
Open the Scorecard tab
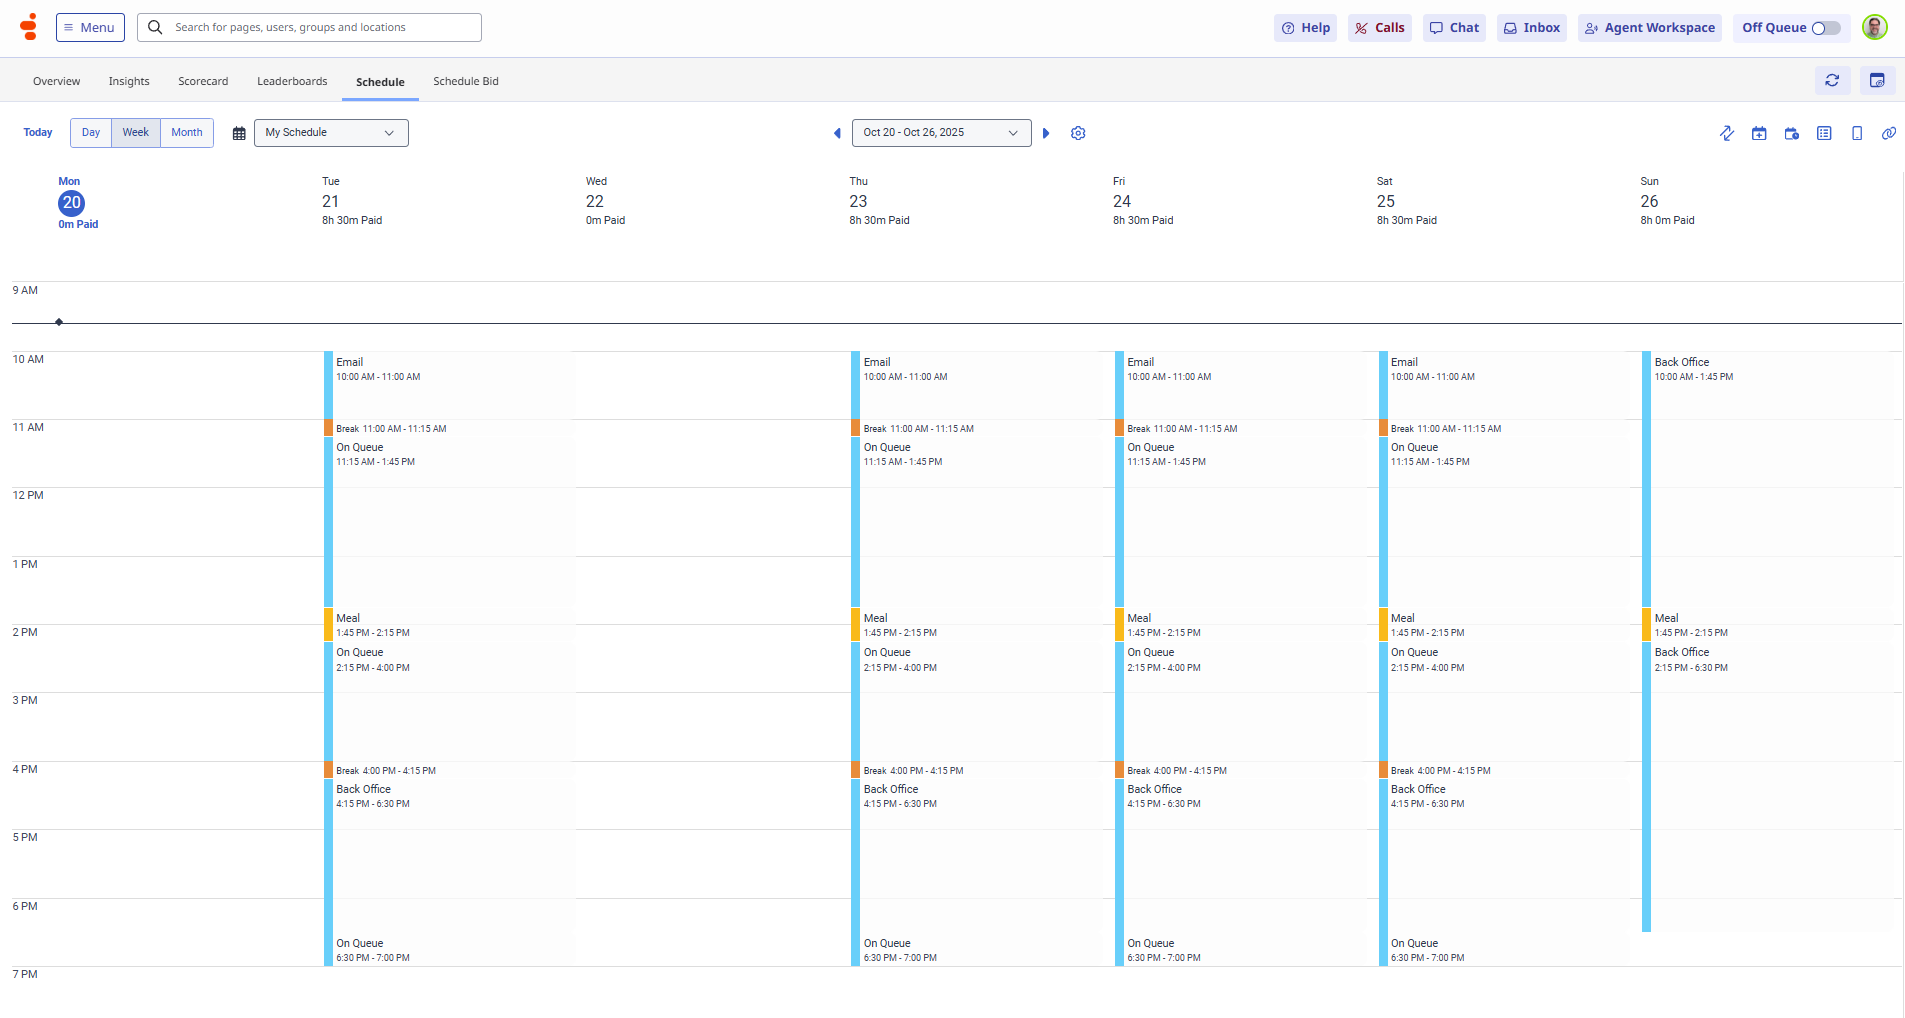(203, 81)
